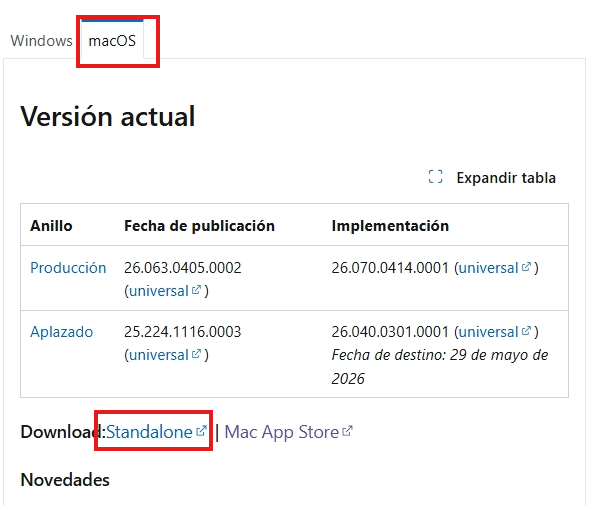The width and height of the screenshot is (596, 506).
Task: Click version number 25.224.1116.0003
Action: 182,332
